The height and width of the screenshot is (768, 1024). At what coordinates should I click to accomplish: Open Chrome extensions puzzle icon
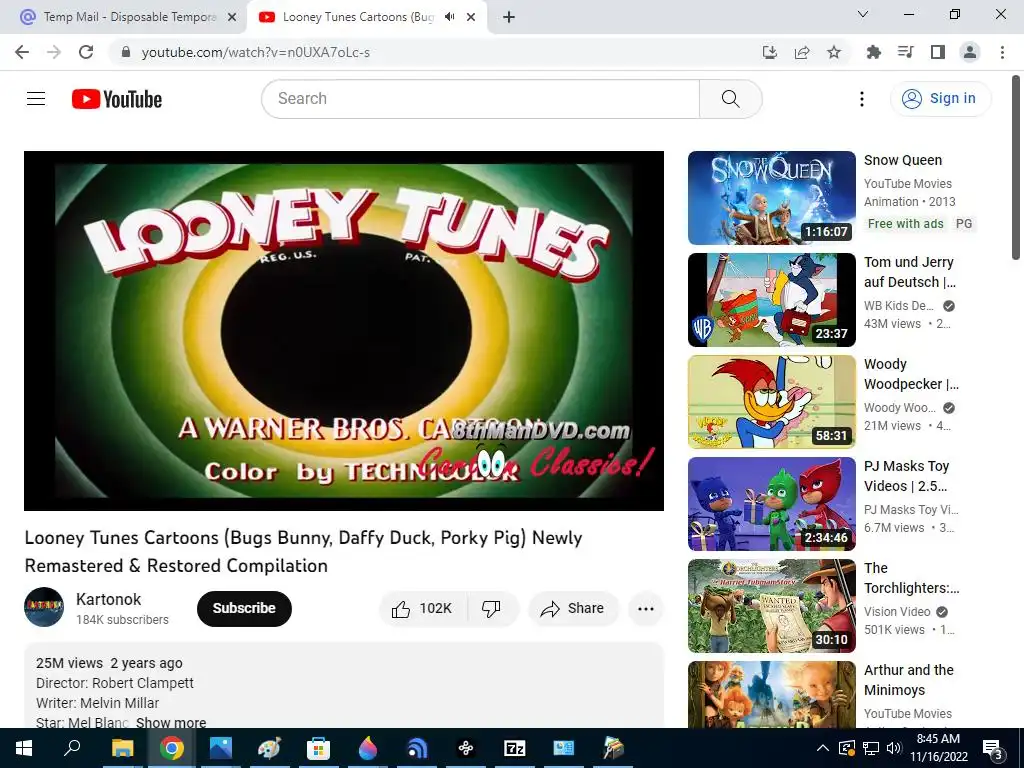pyautogui.click(x=874, y=52)
